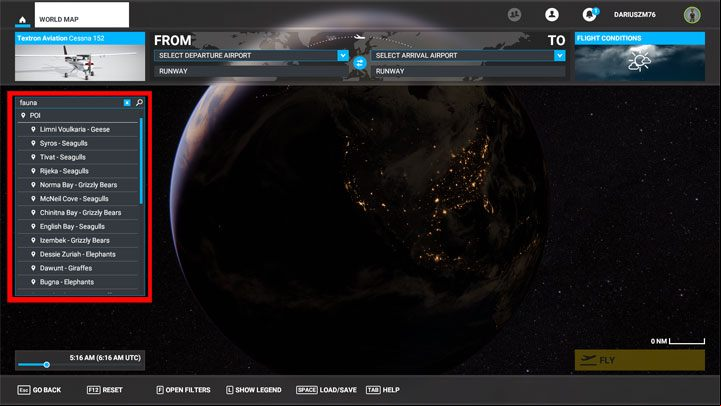Image resolution: width=721 pixels, height=406 pixels.
Task: Select McNeil Cove - Seagulls result
Action: pos(78,199)
